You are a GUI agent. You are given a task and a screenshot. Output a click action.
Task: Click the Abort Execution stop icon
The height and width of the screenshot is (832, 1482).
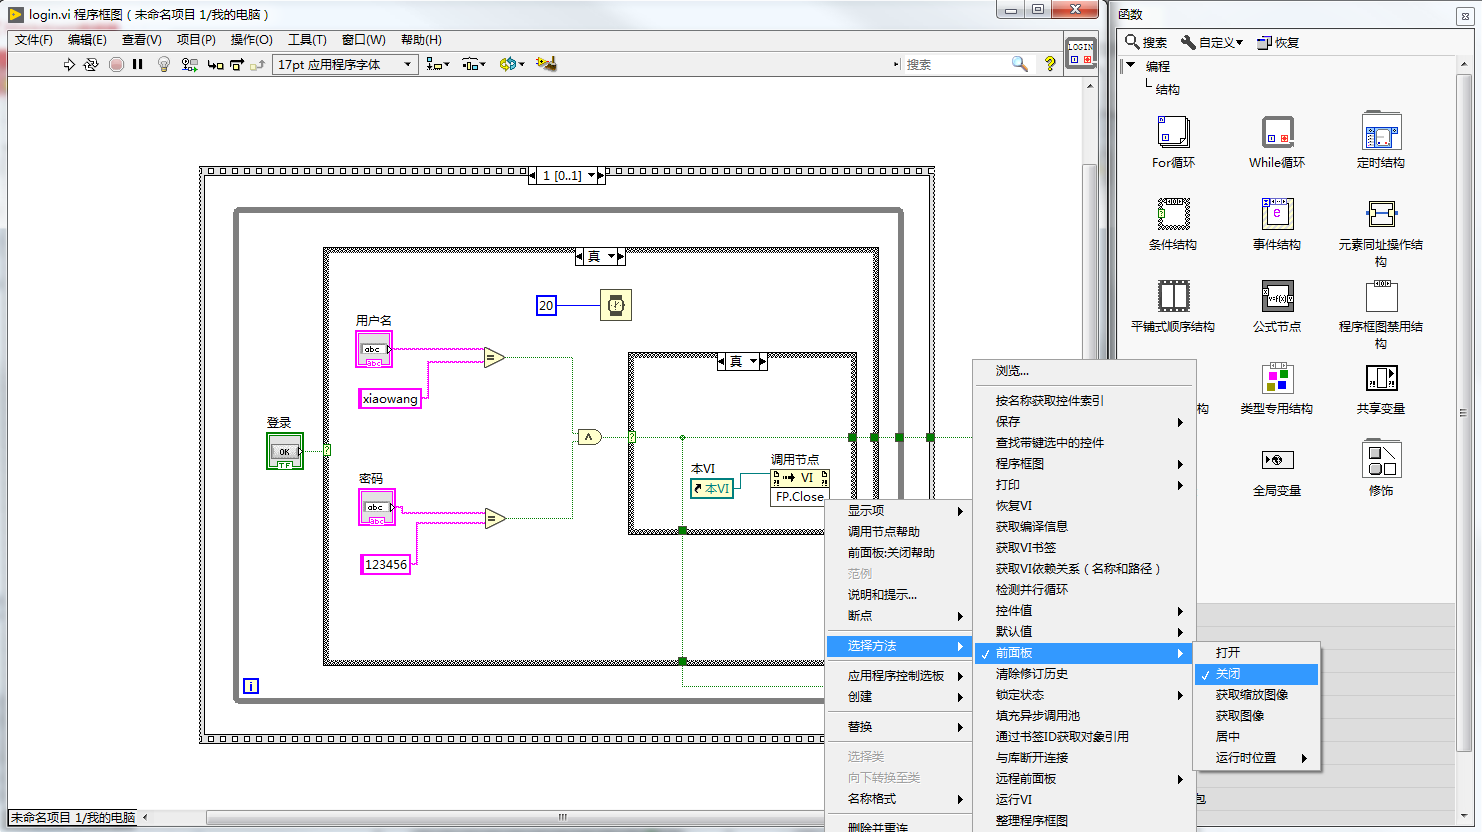[x=116, y=64]
